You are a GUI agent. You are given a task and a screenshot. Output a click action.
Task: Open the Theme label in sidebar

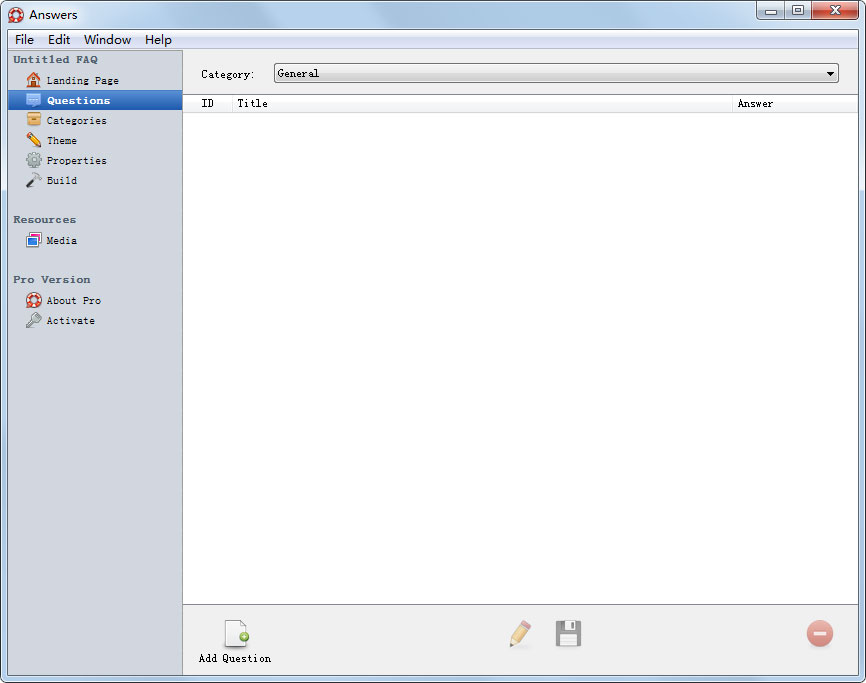(x=61, y=140)
